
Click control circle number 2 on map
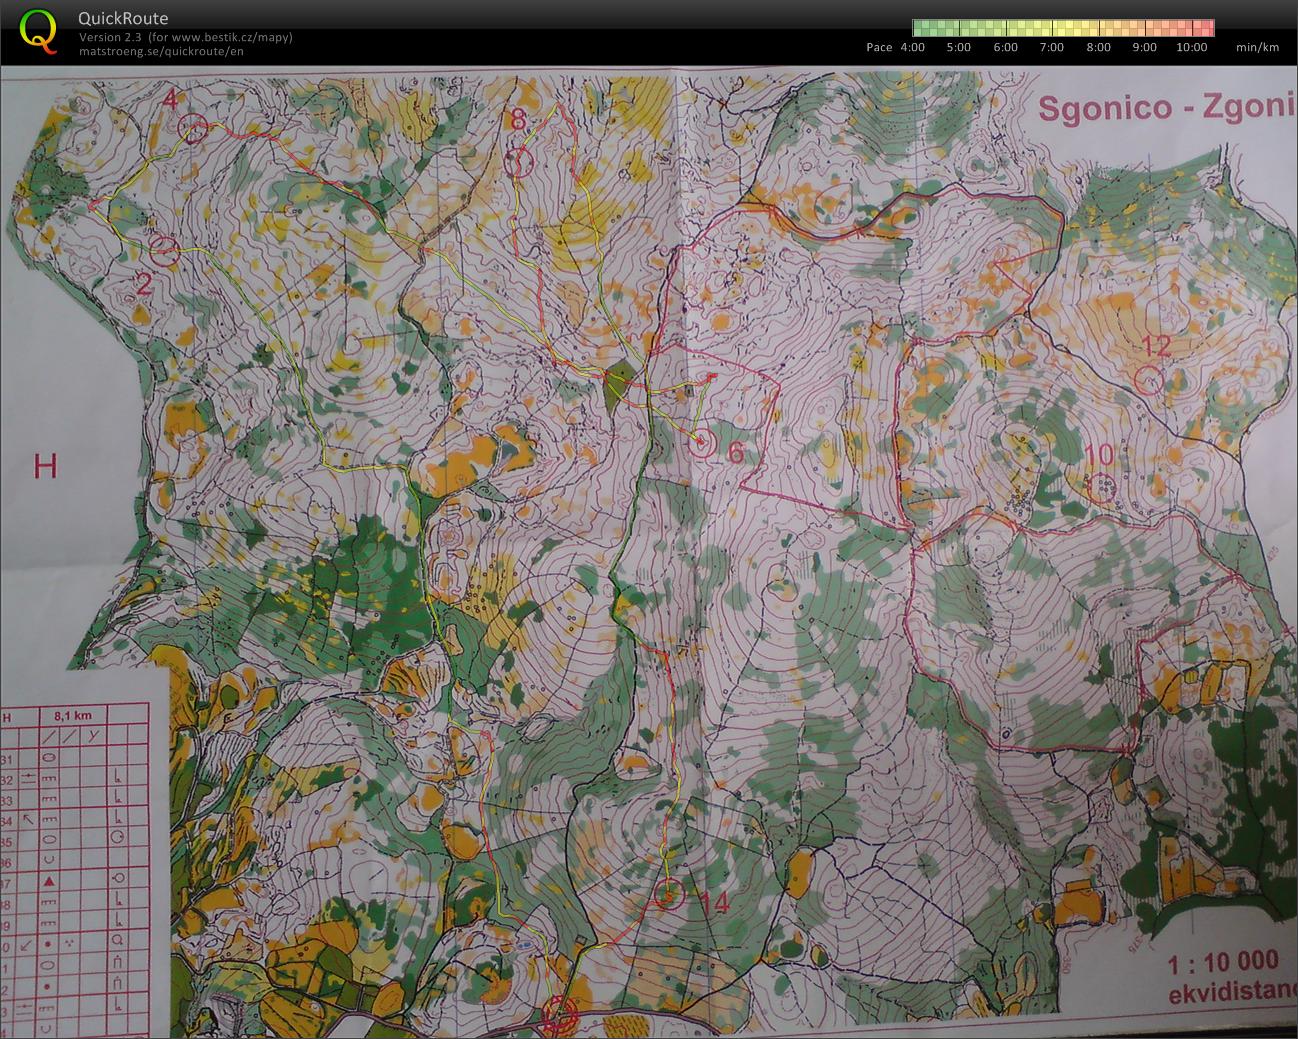coord(165,250)
